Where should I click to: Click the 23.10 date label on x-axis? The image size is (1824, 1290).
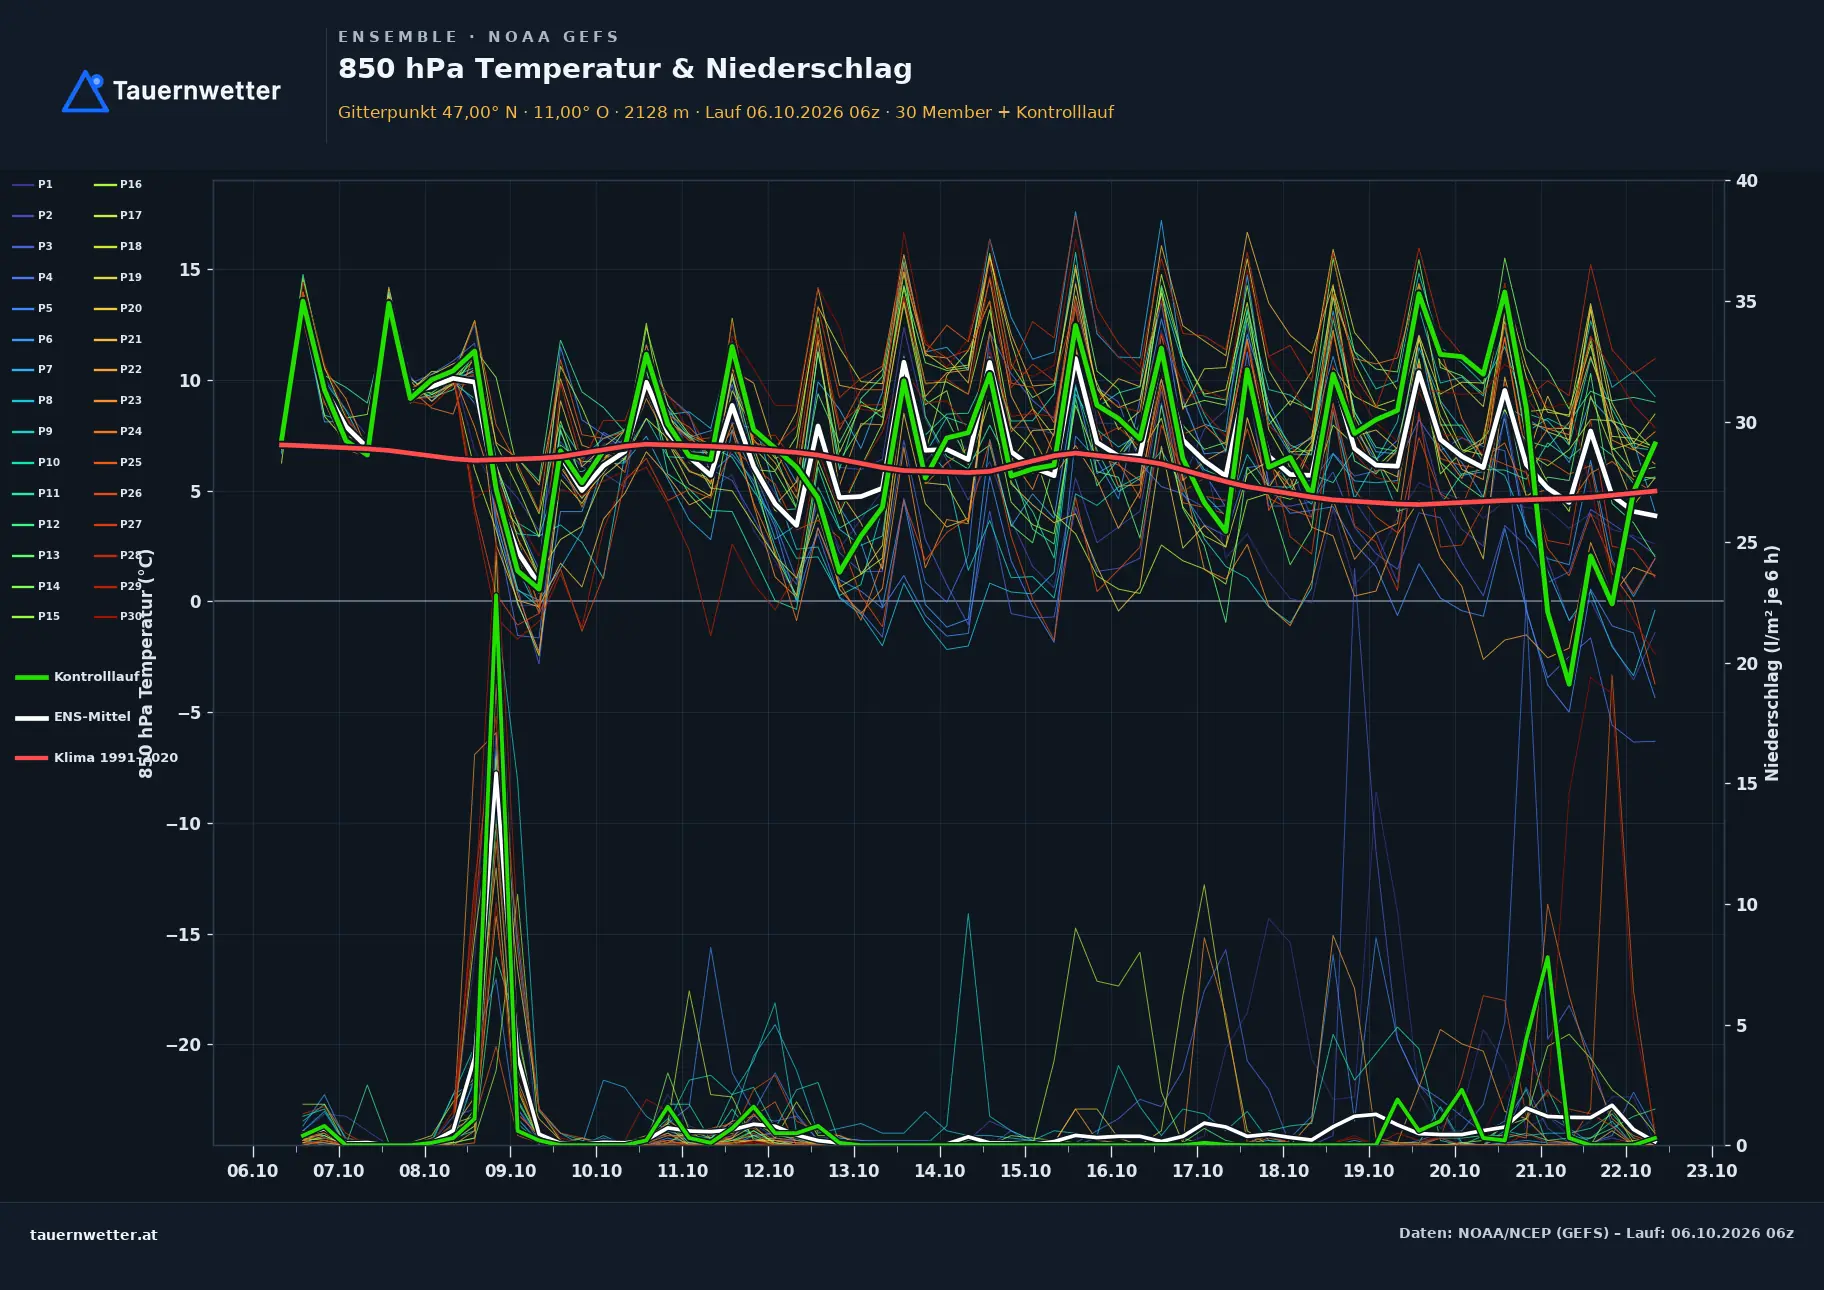pyautogui.click(x=1712, y=1171)
